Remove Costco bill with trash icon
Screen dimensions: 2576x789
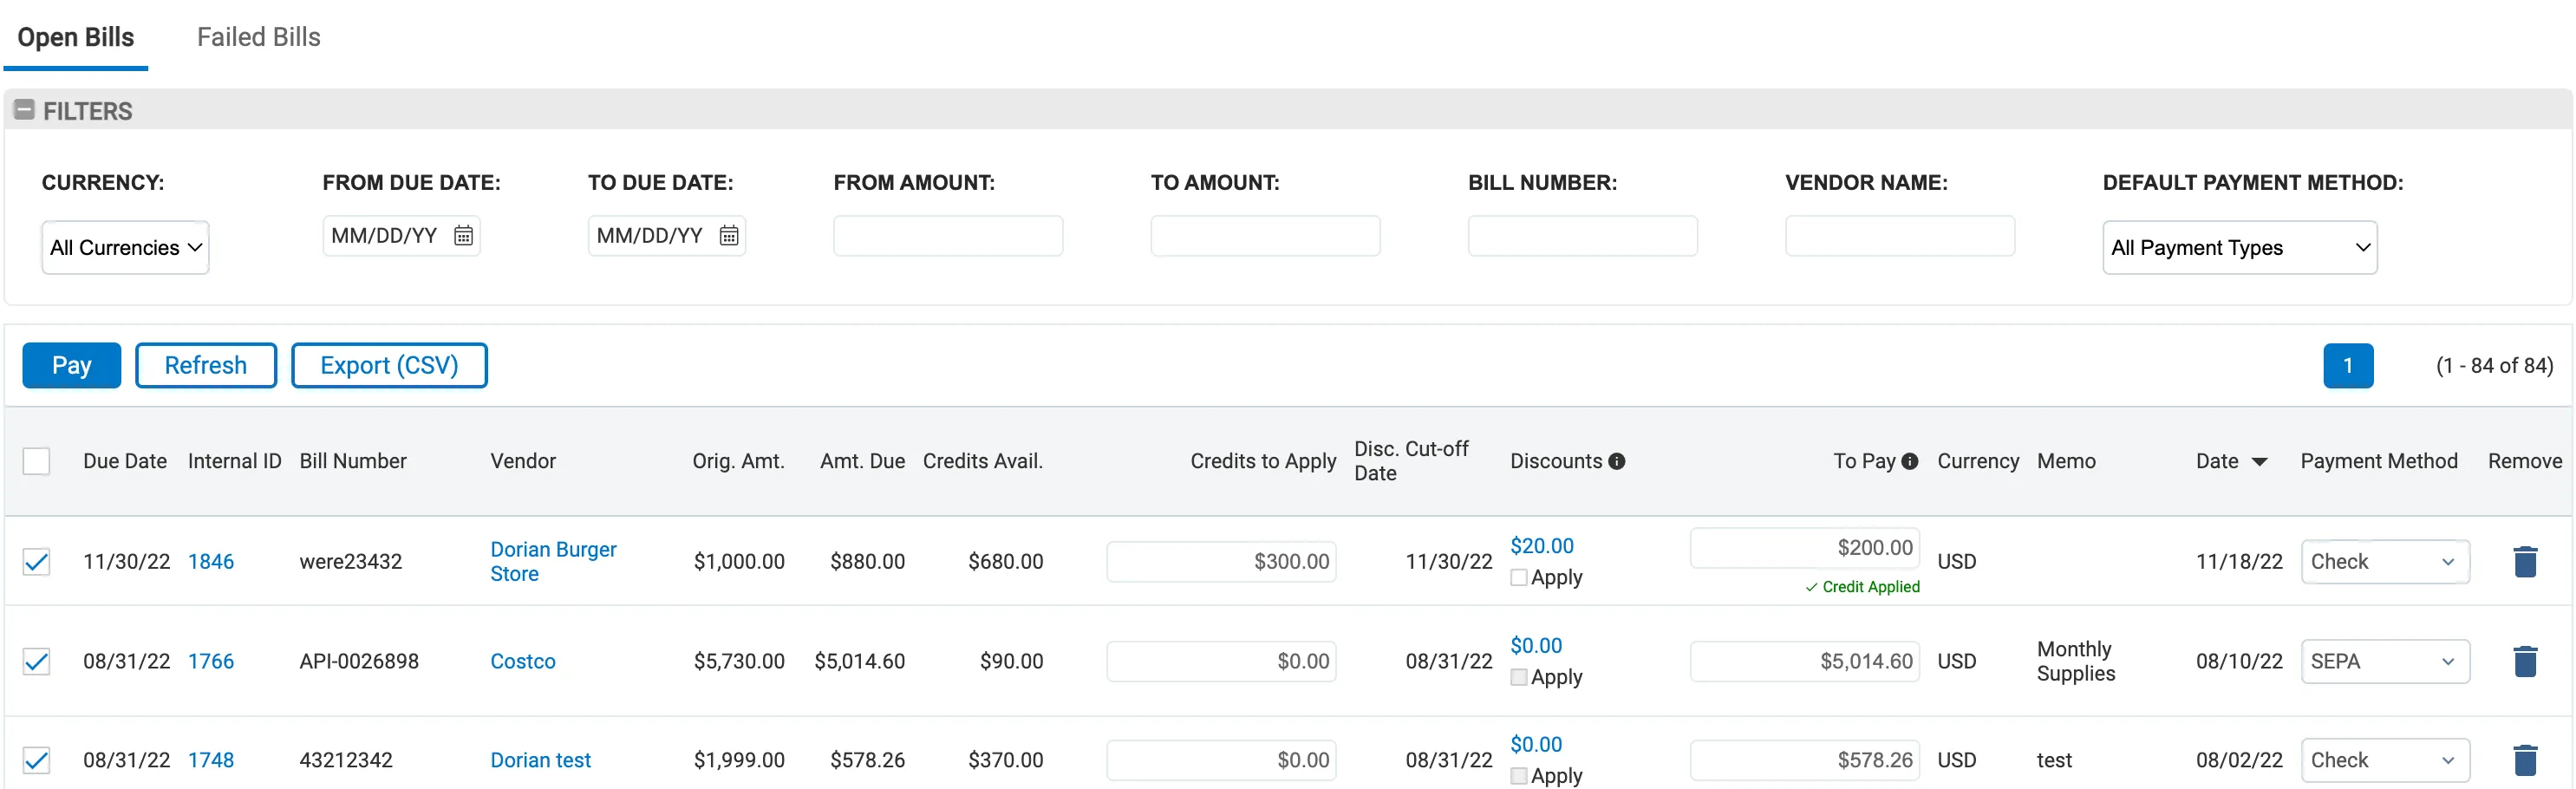2524,661
